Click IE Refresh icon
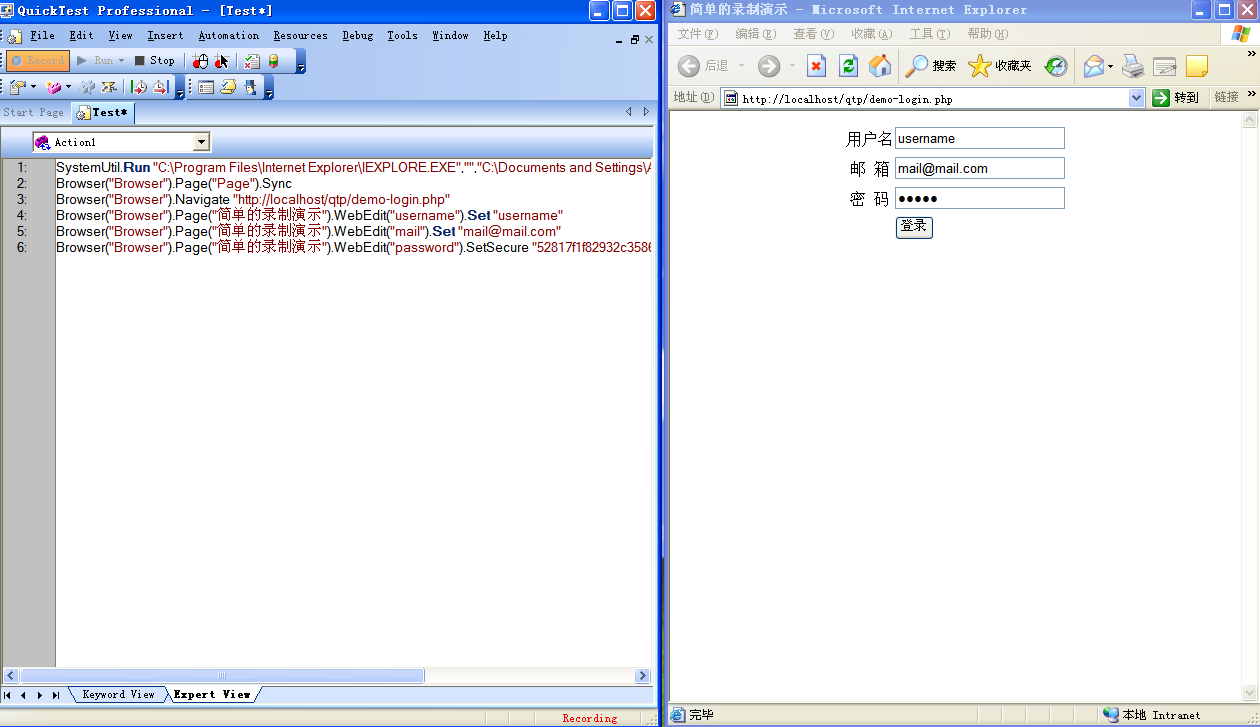1260x727 pixels. (x=848, y=66)
